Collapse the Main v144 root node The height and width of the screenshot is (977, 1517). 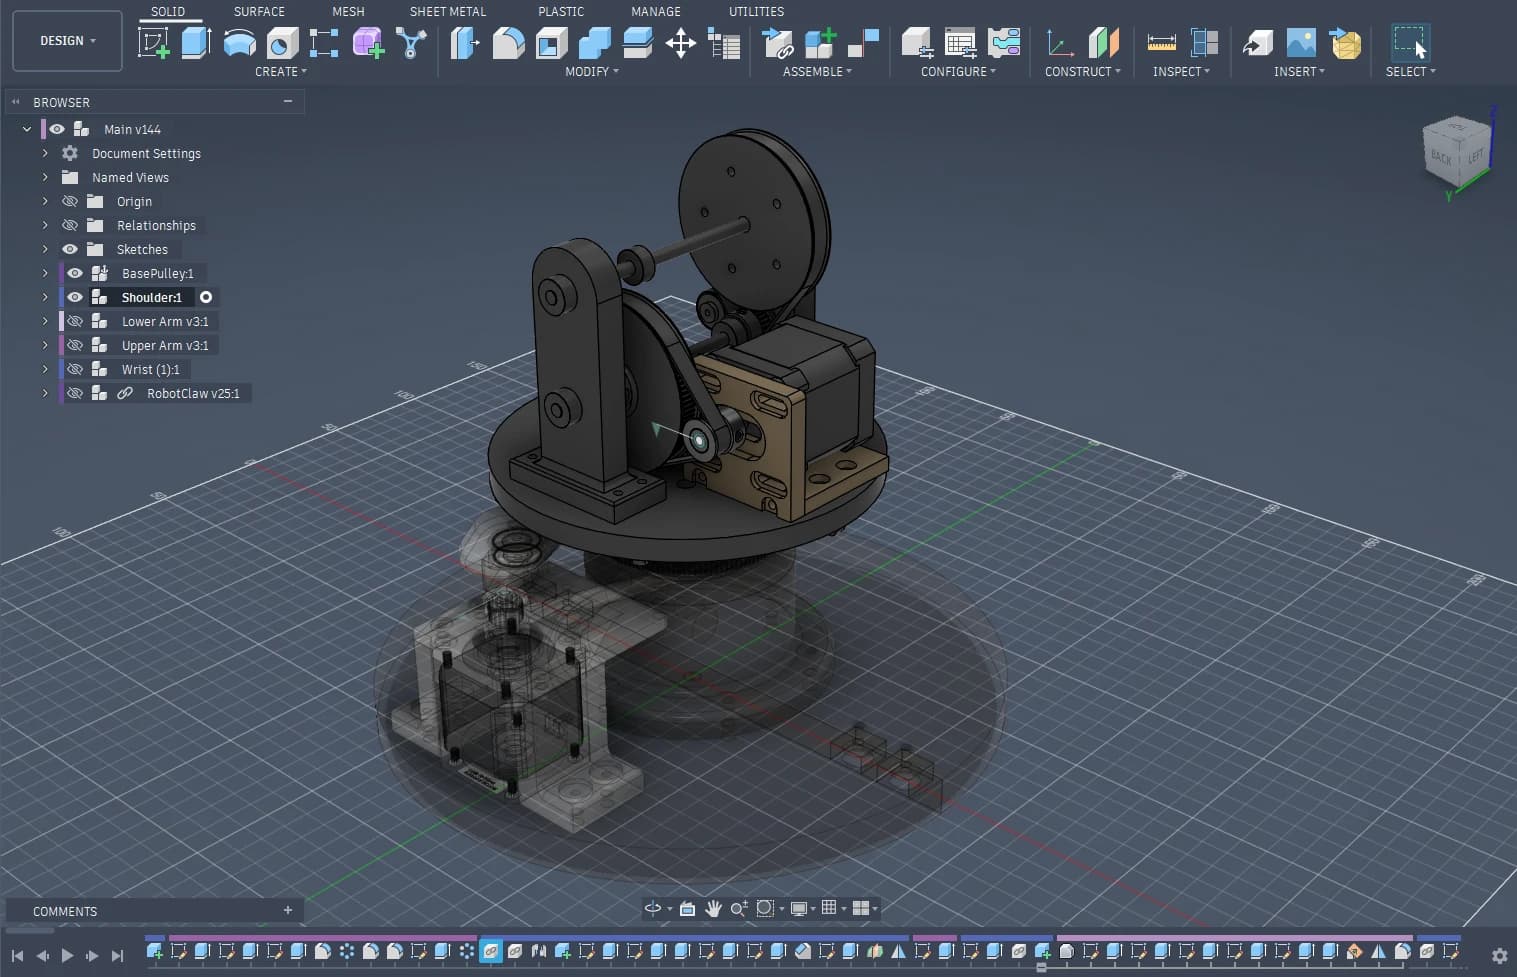pyautogui.click(x=27, y=129)
